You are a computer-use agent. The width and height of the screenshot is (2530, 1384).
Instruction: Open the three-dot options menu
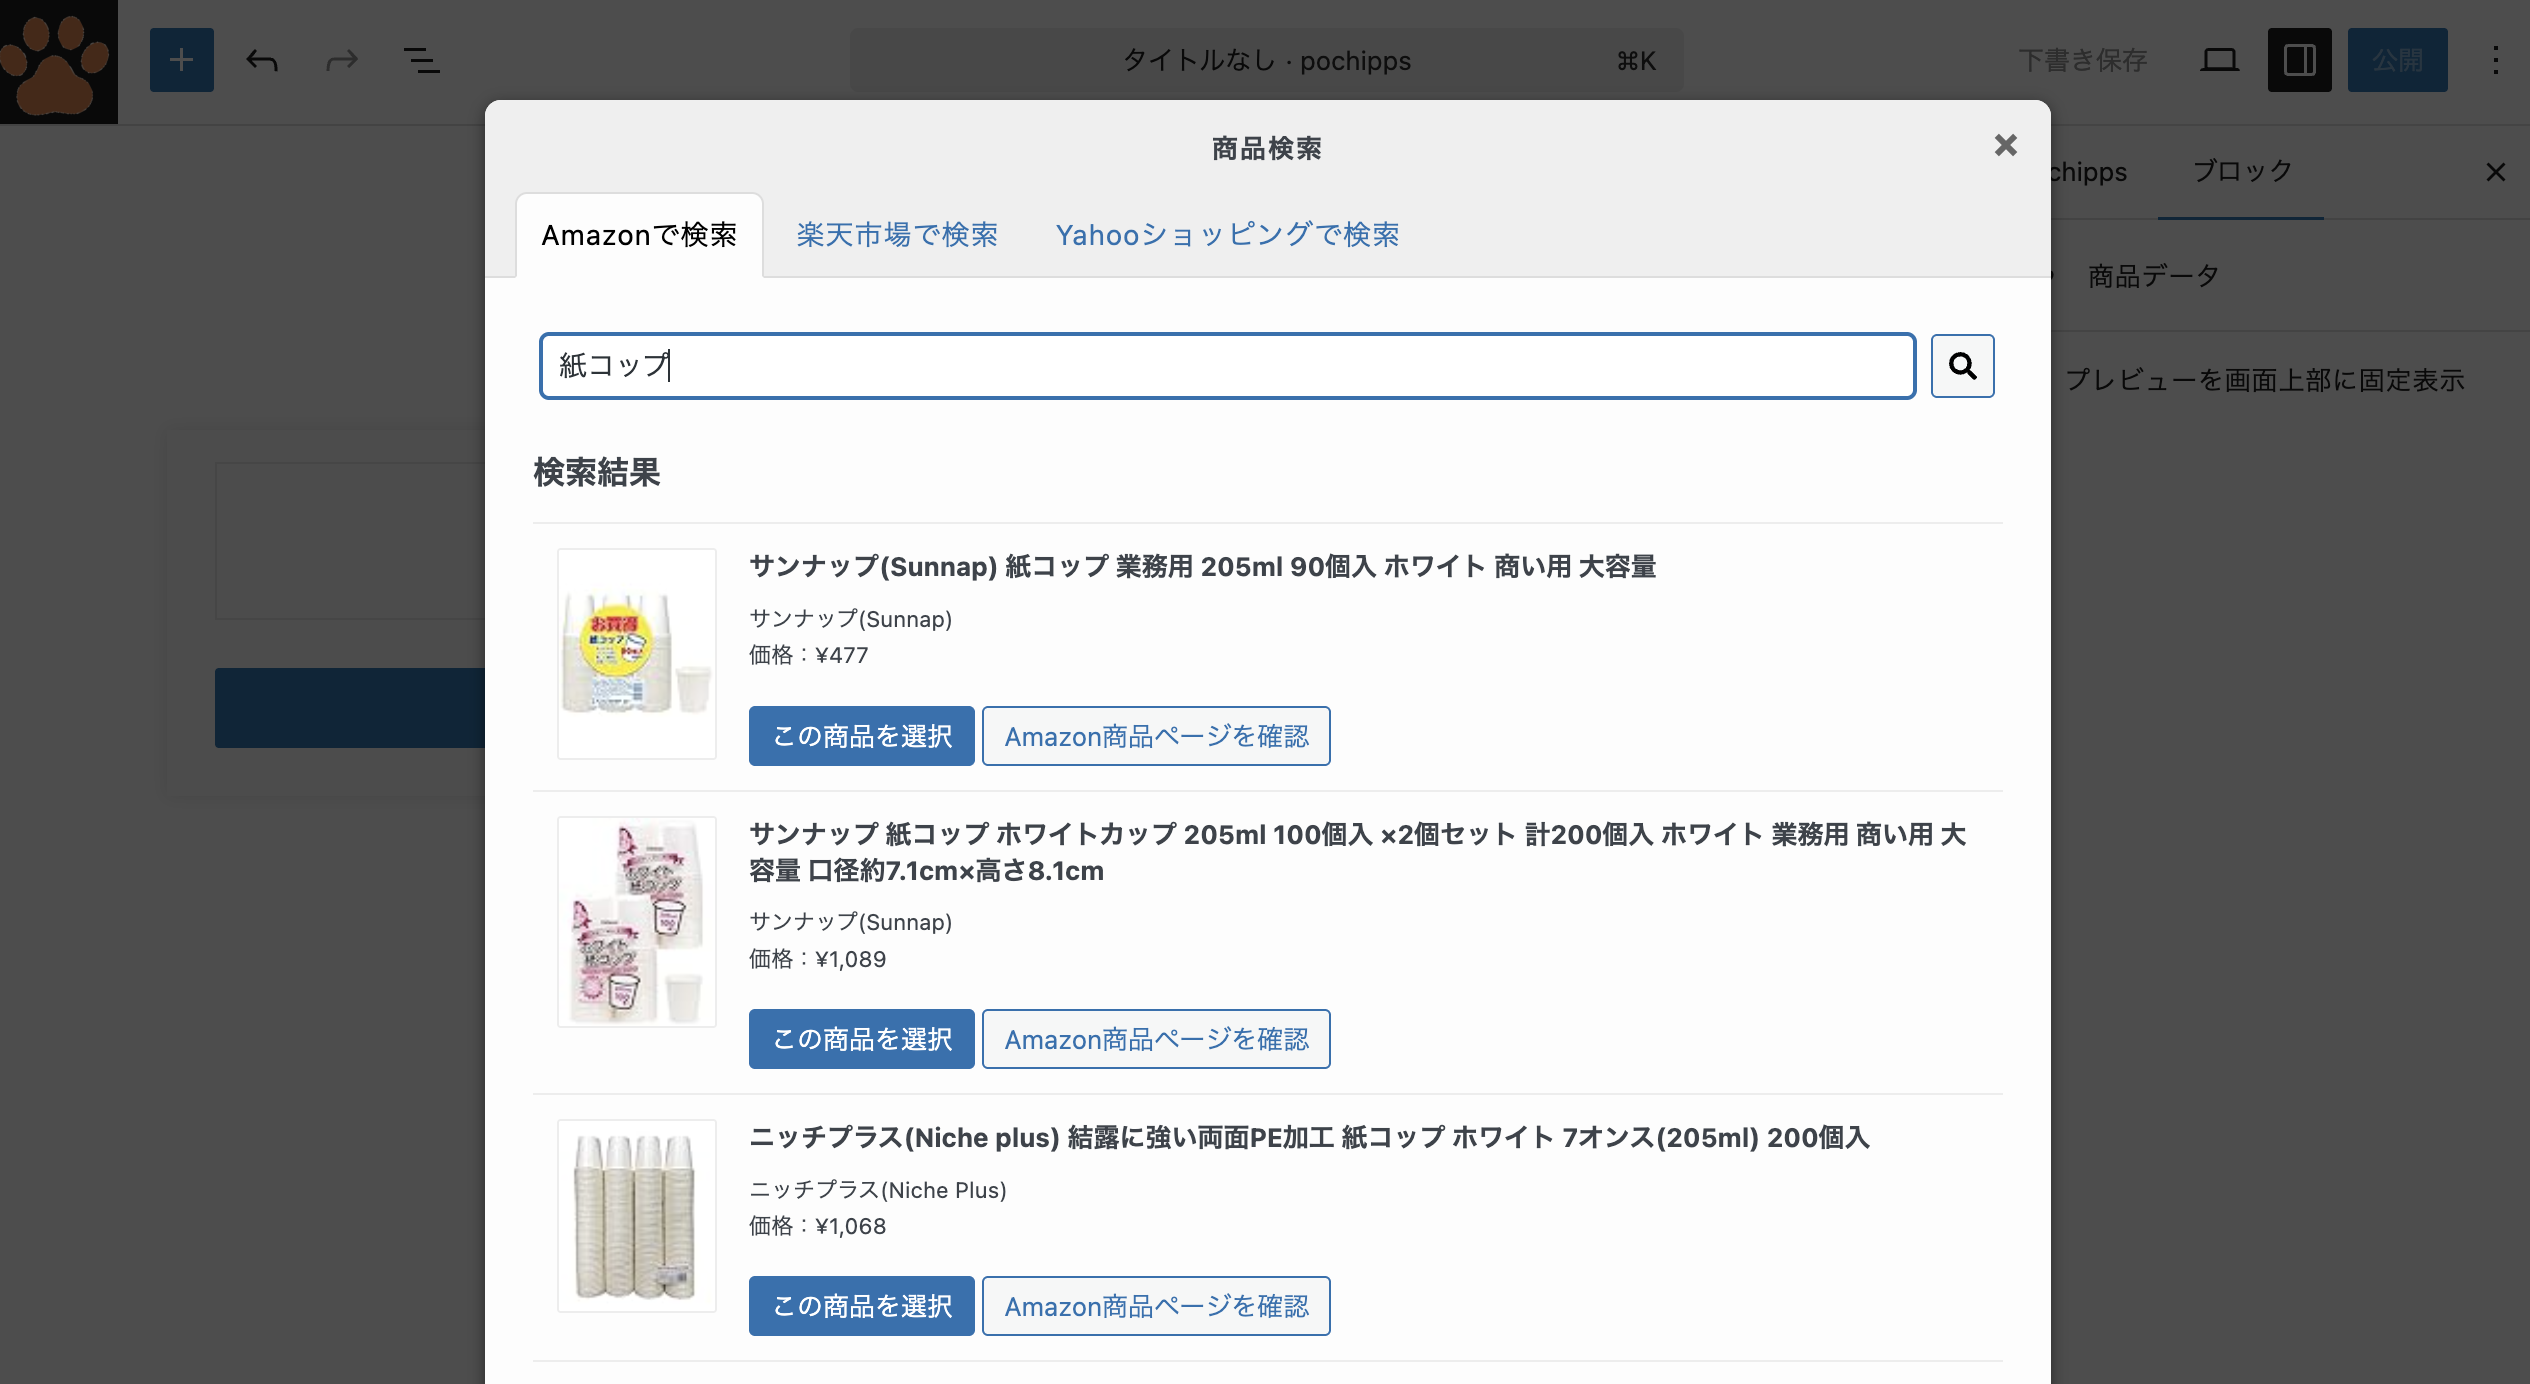tap(2495, 60)
